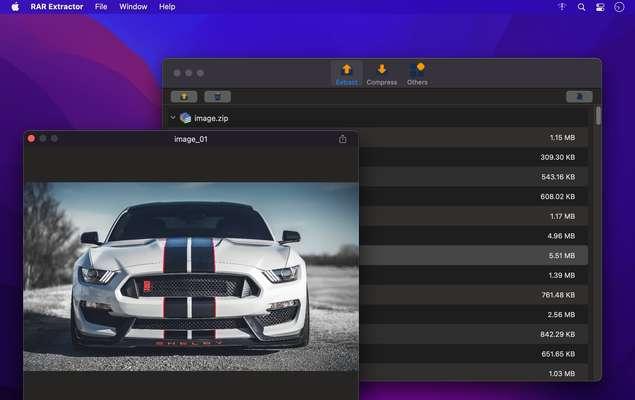Click the antenna status icon in the menu bar
Screen dimensions: 635x400
pos(562,7)
